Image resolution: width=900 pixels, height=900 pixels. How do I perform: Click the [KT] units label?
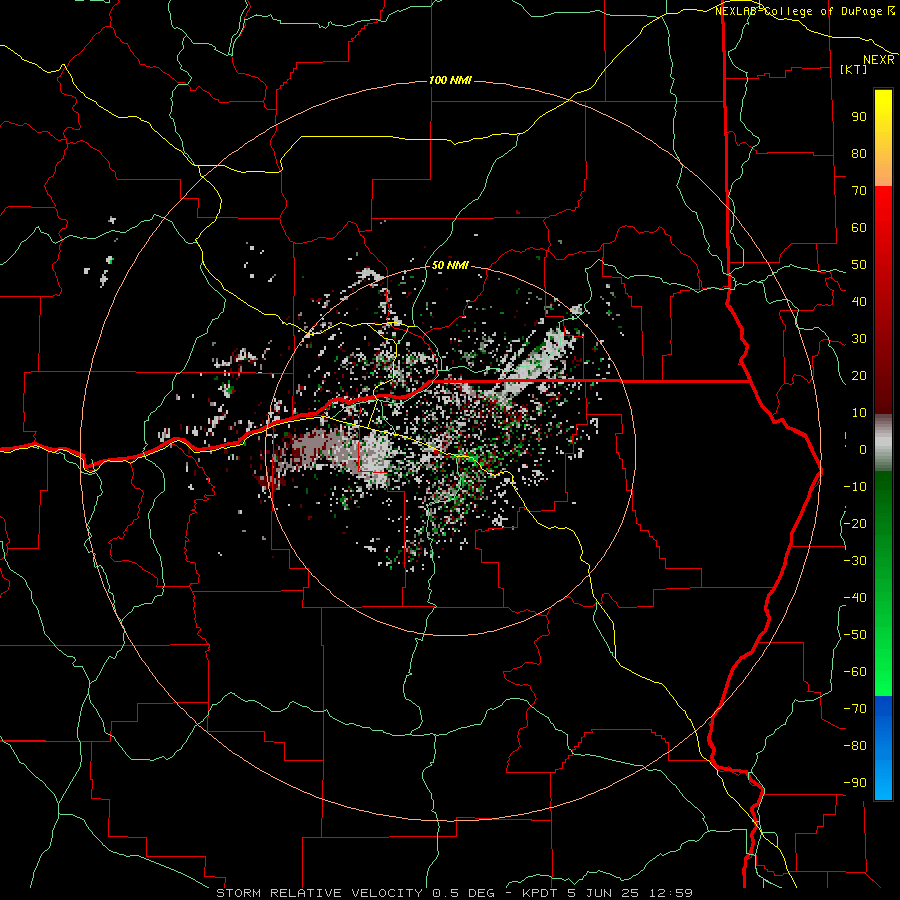pyautogui.click(x=853, y=69)
